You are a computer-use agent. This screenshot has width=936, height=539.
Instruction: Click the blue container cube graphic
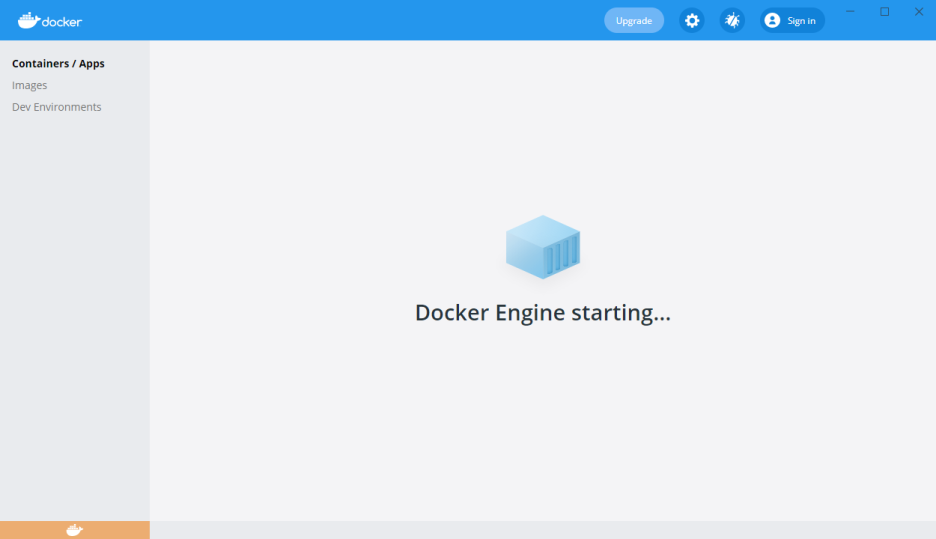543,247
